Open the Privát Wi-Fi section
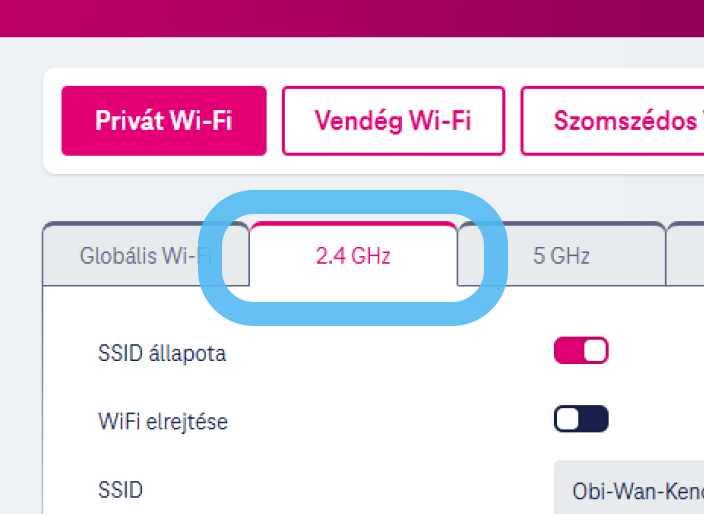This screenshot has height=514, width=704. click(164, 121)
